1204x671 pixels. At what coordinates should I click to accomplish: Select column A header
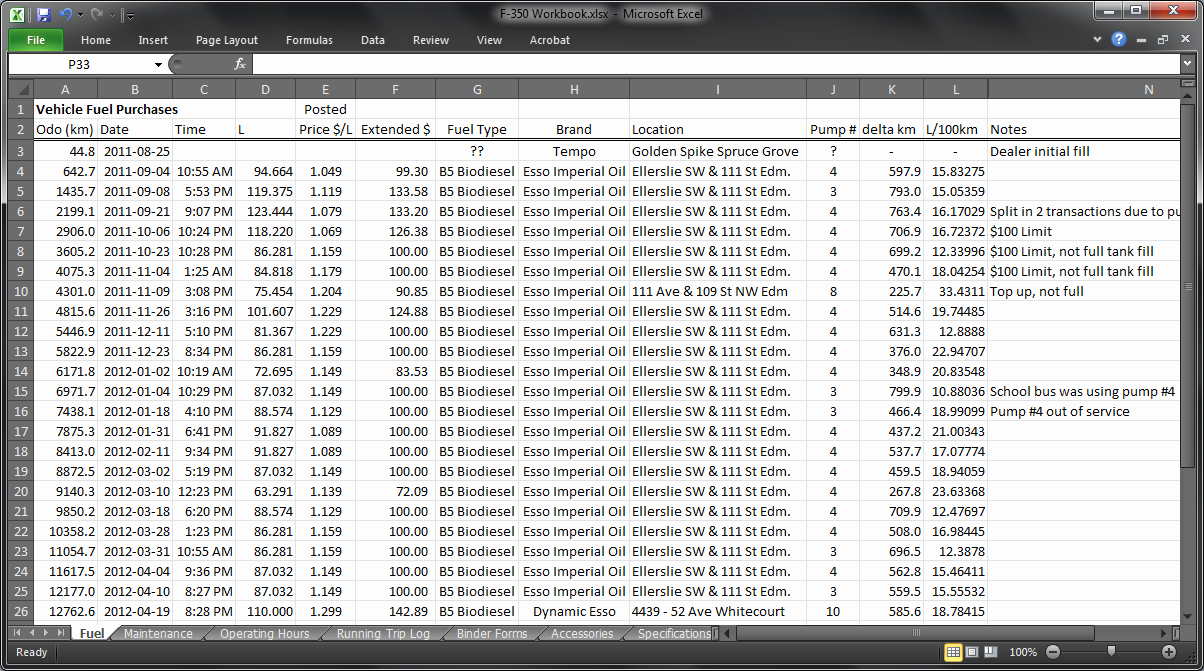65,90
